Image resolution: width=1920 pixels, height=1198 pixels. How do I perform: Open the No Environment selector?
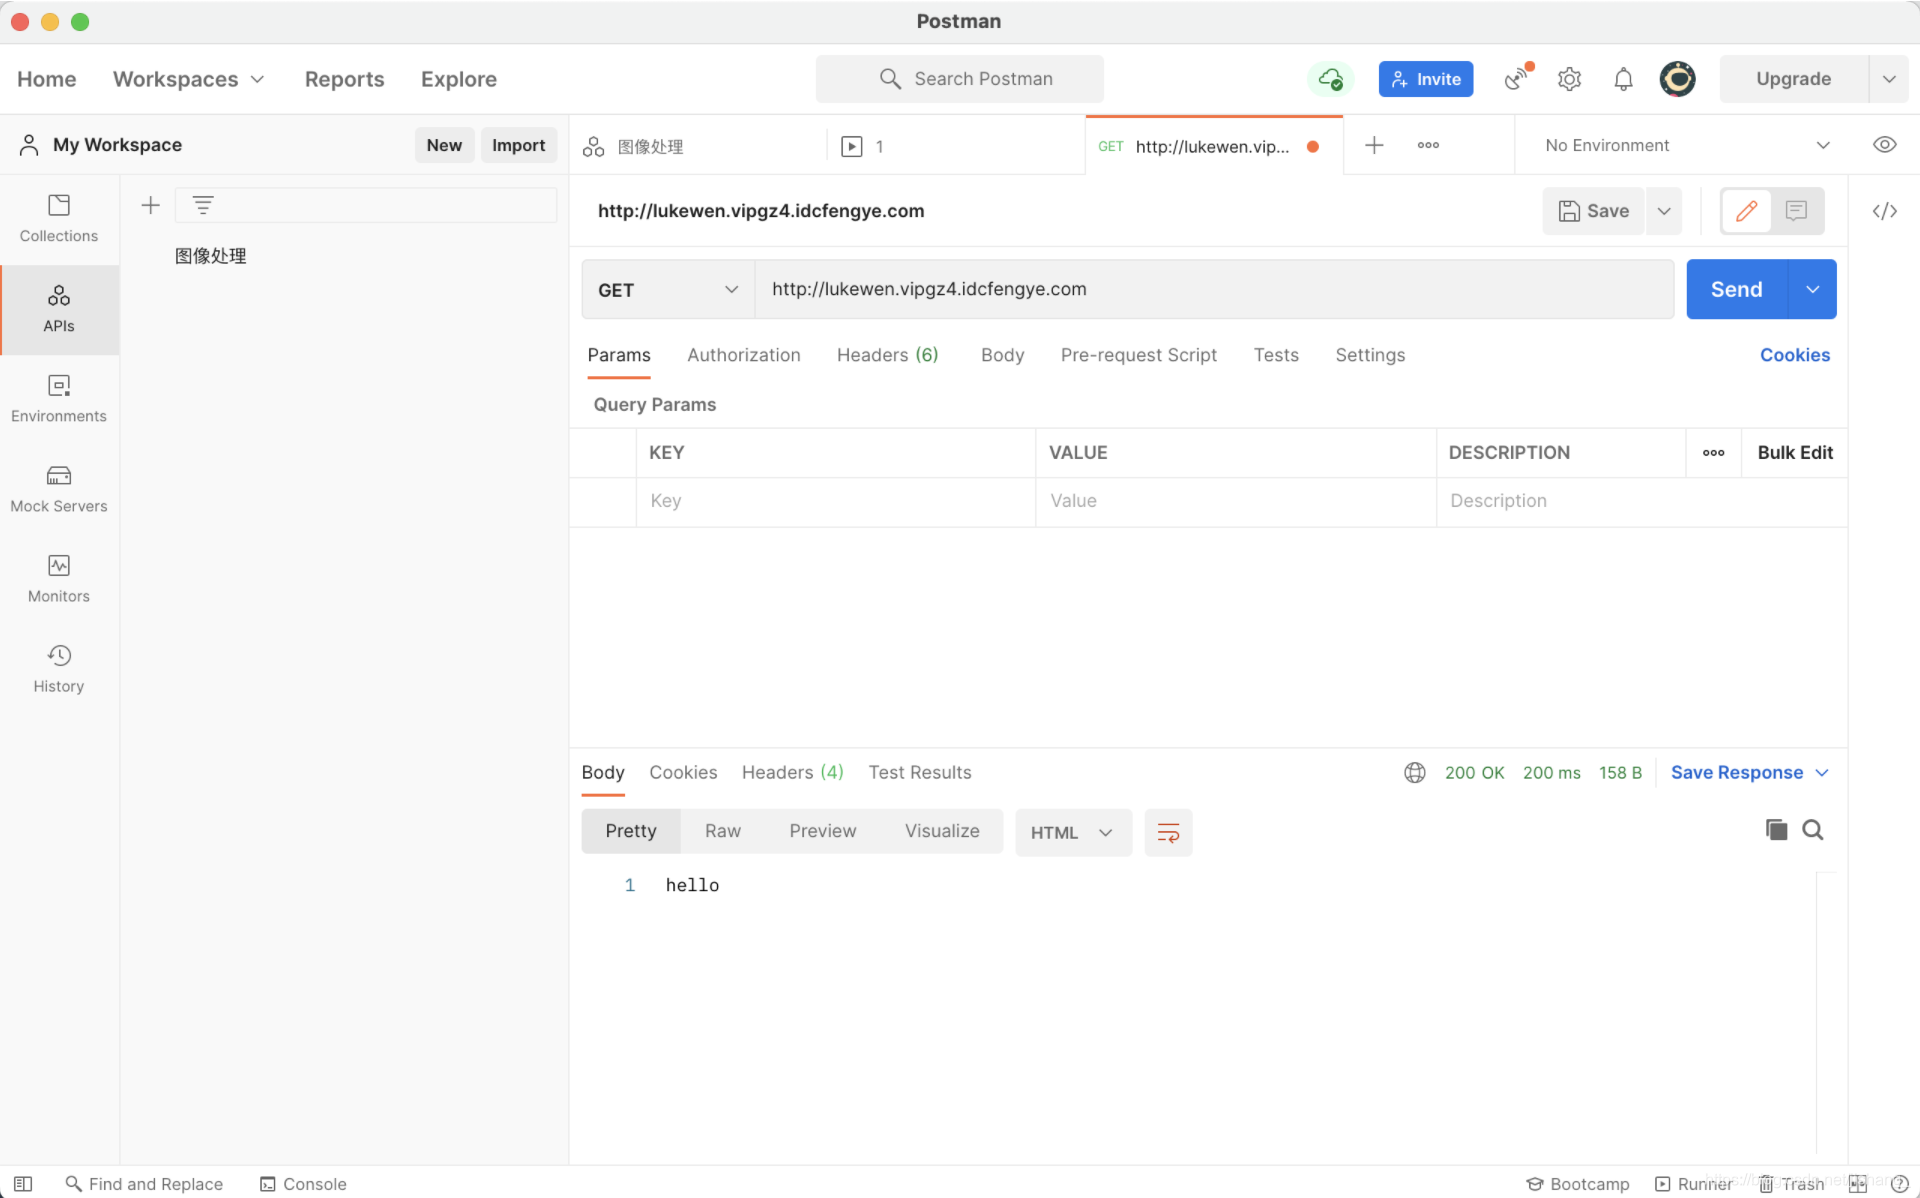click(1686, 145)
